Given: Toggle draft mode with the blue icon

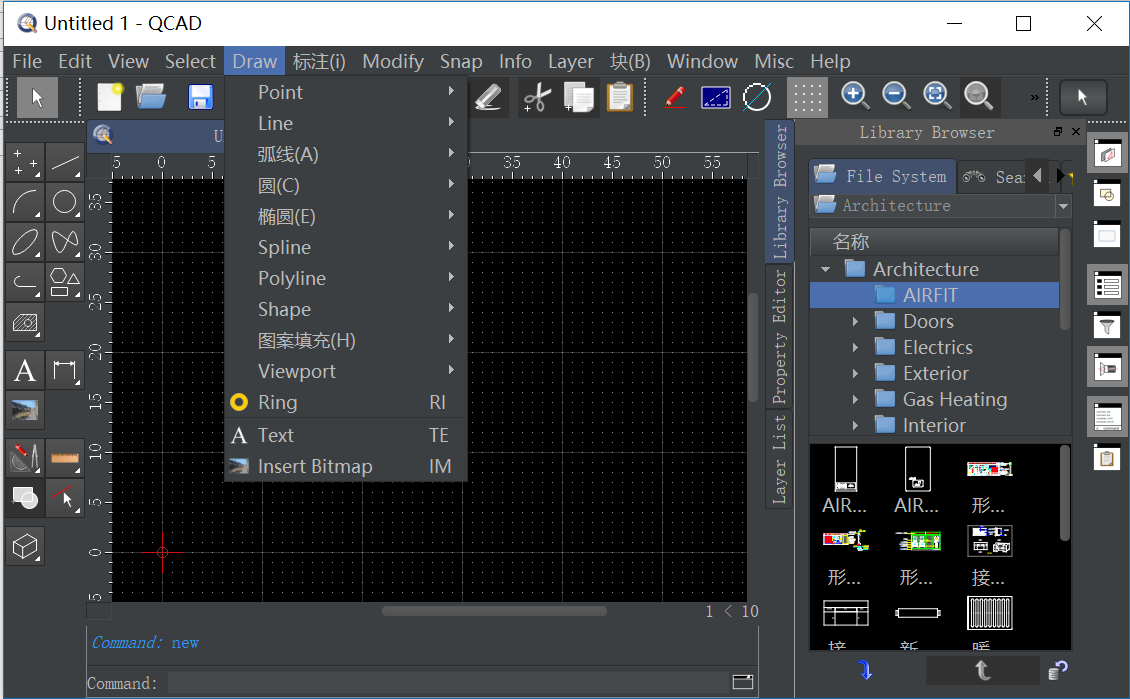Looking at the screenshot, I should pyautogui.click(x=715, y=97).
